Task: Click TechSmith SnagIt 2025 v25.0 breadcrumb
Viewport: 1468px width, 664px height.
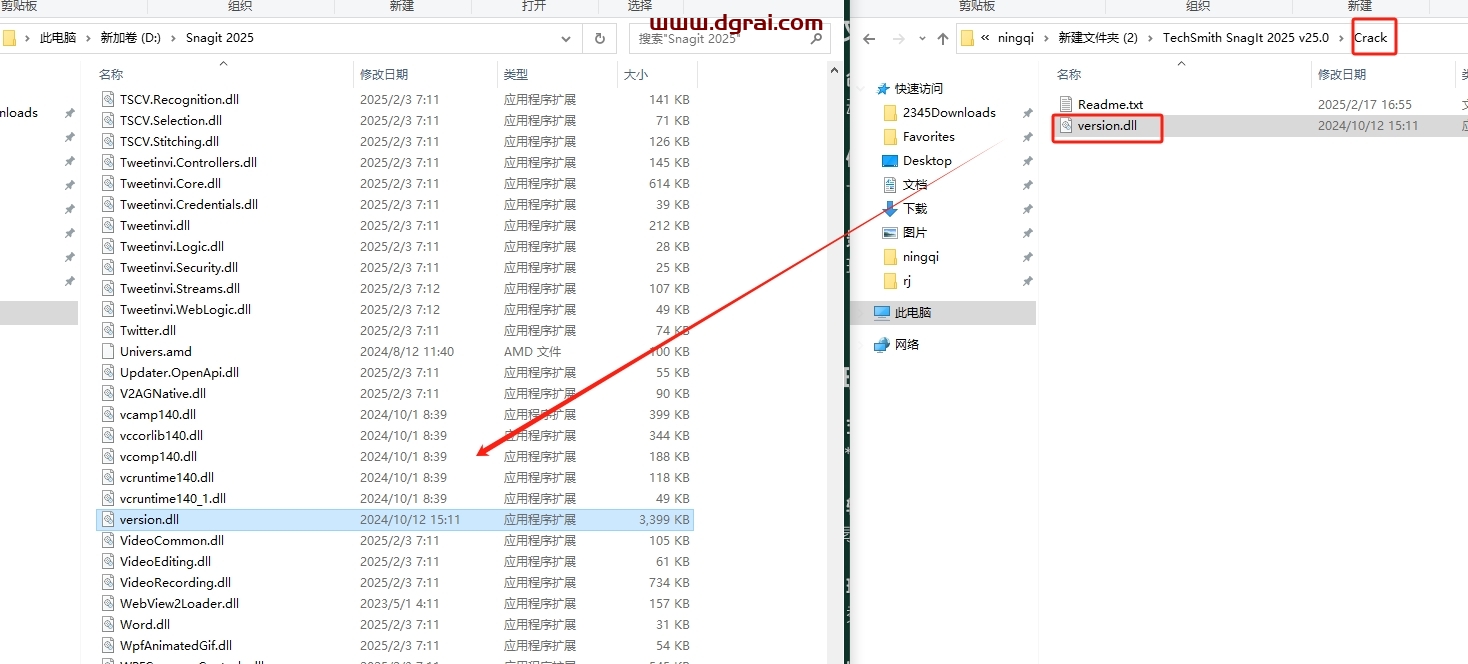Action: (x=1246, y=38)
